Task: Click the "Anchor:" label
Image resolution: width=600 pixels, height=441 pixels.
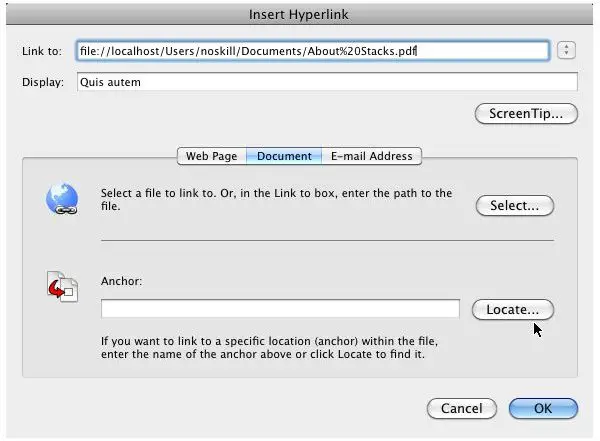Action: (x=123, y=282)
